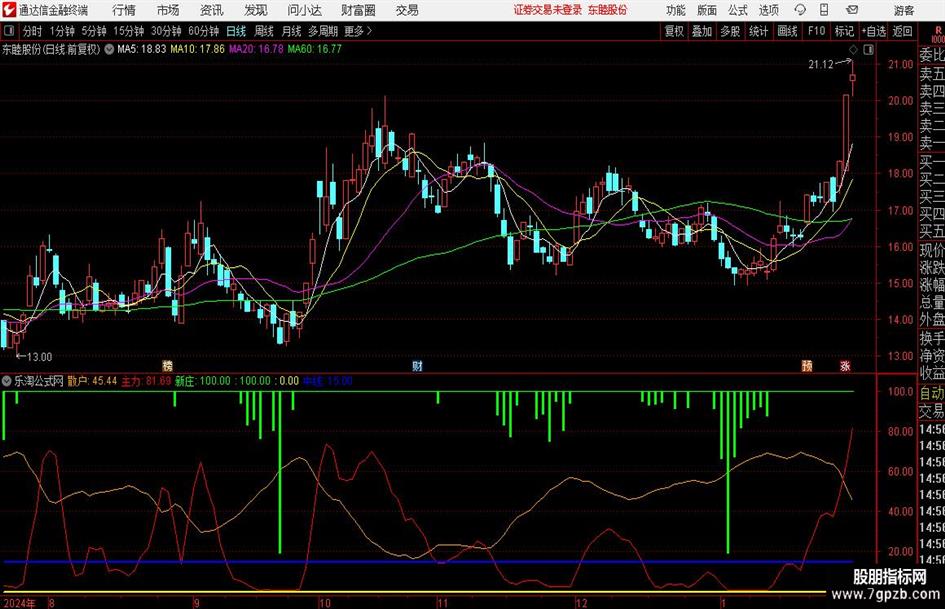Click the 标记 mark button
Image resolution: width=945 pixels, height=609 pixels.
tap(844, 31)
